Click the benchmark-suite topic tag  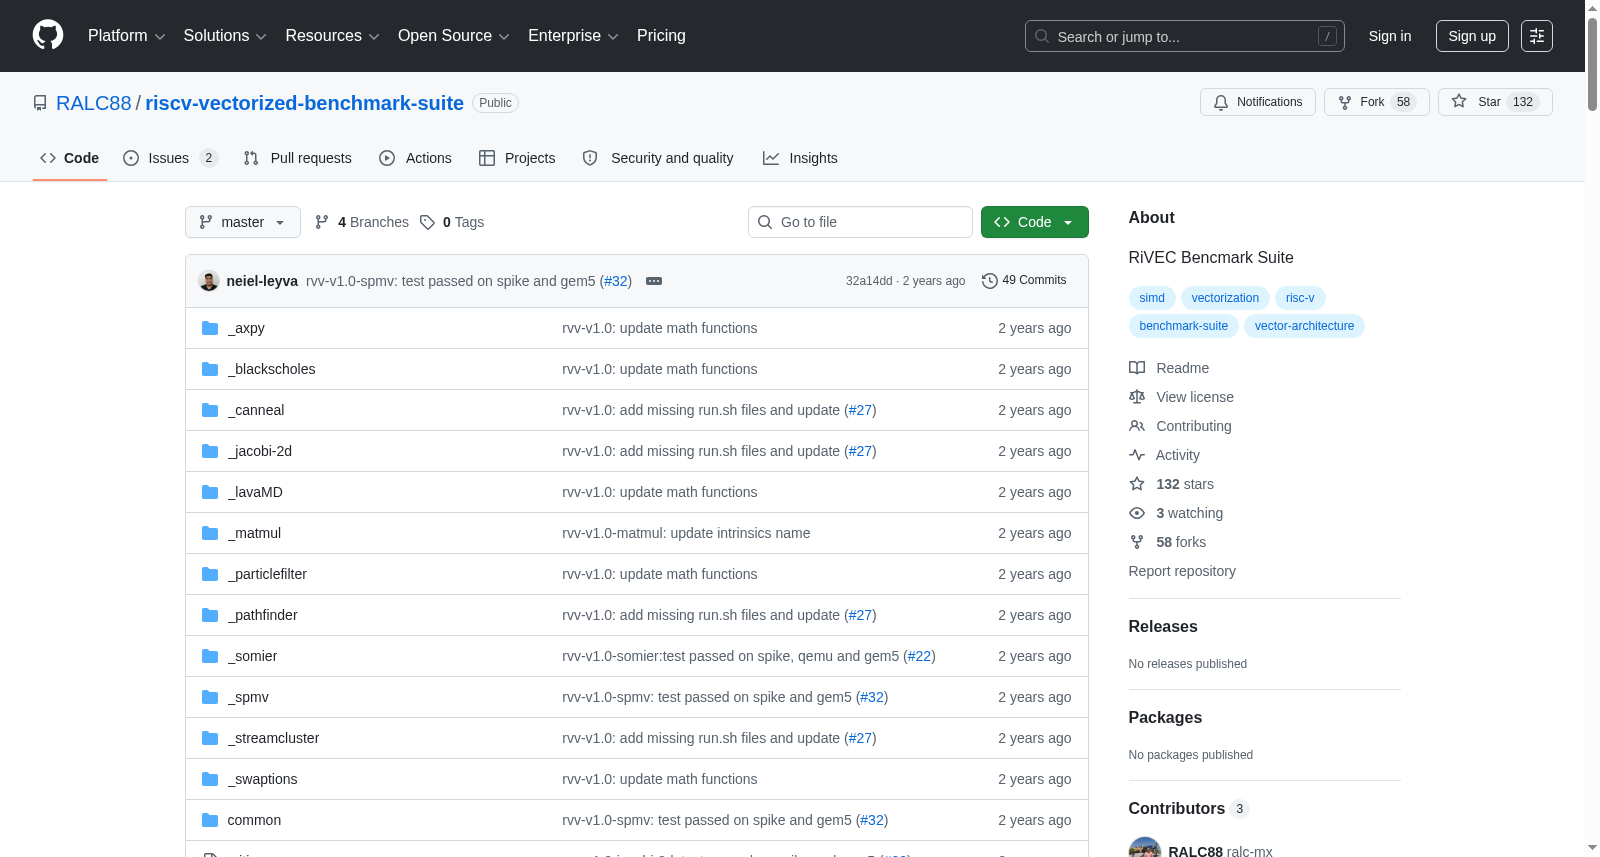click(x=1184, y=326)
